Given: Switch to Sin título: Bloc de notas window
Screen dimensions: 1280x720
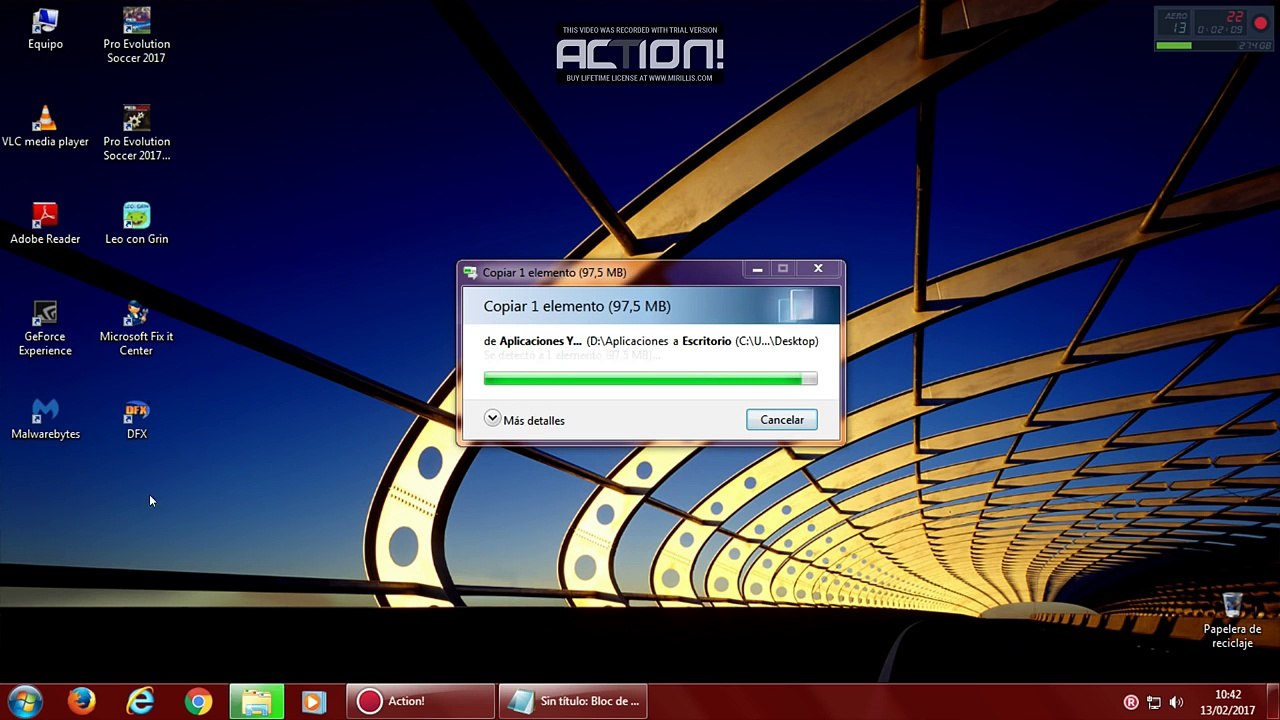Looking at the screenshot, I should (572, 701).
